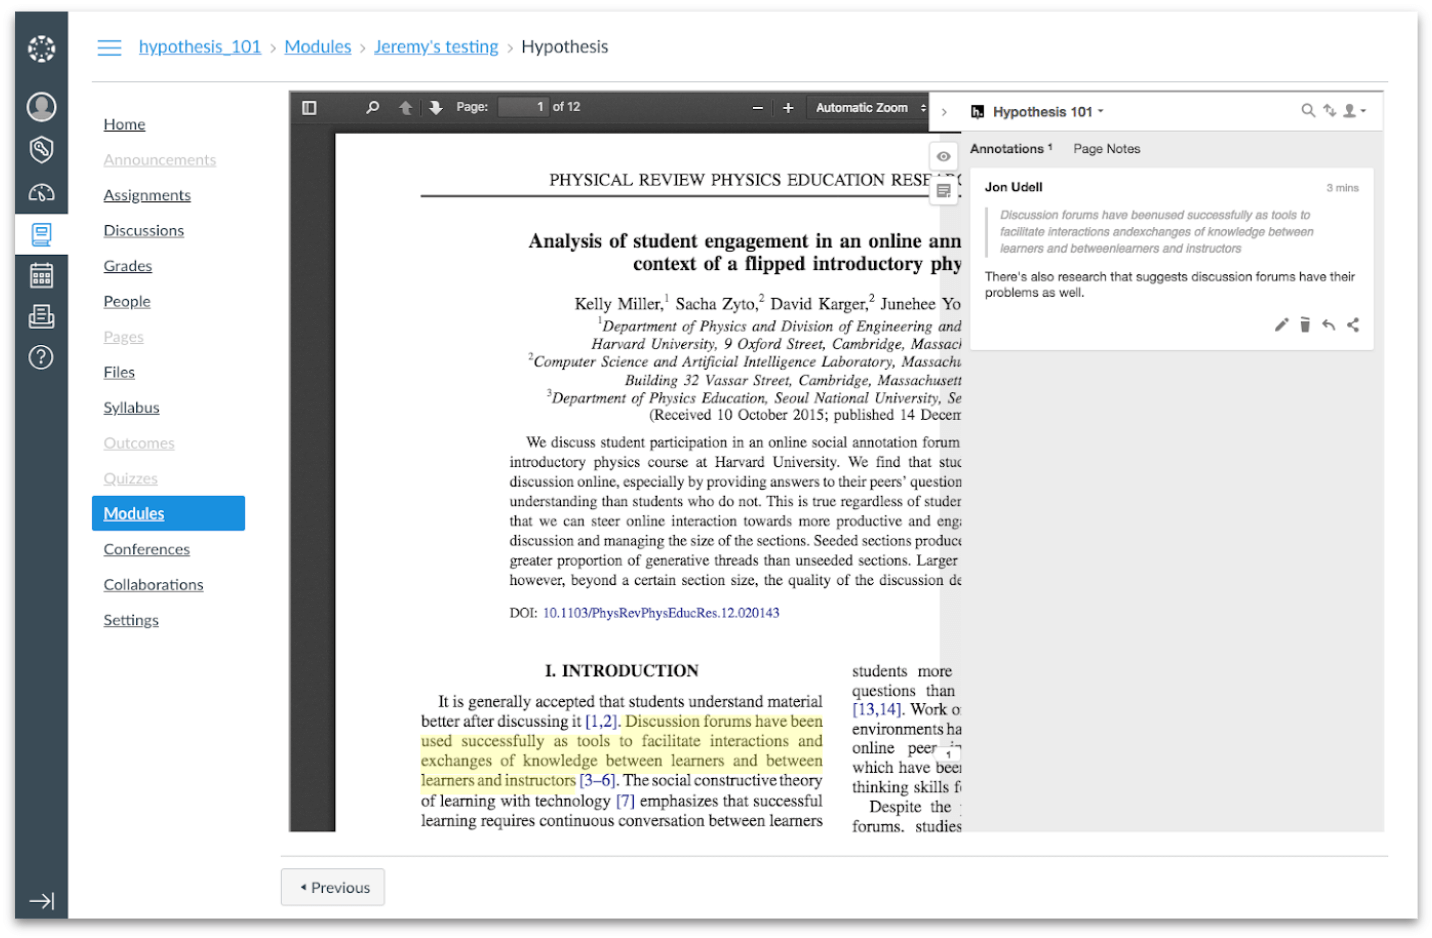1432x938 pixels.
Task: Reply to Jon Udell's annotation
Action: point(1328,325)
